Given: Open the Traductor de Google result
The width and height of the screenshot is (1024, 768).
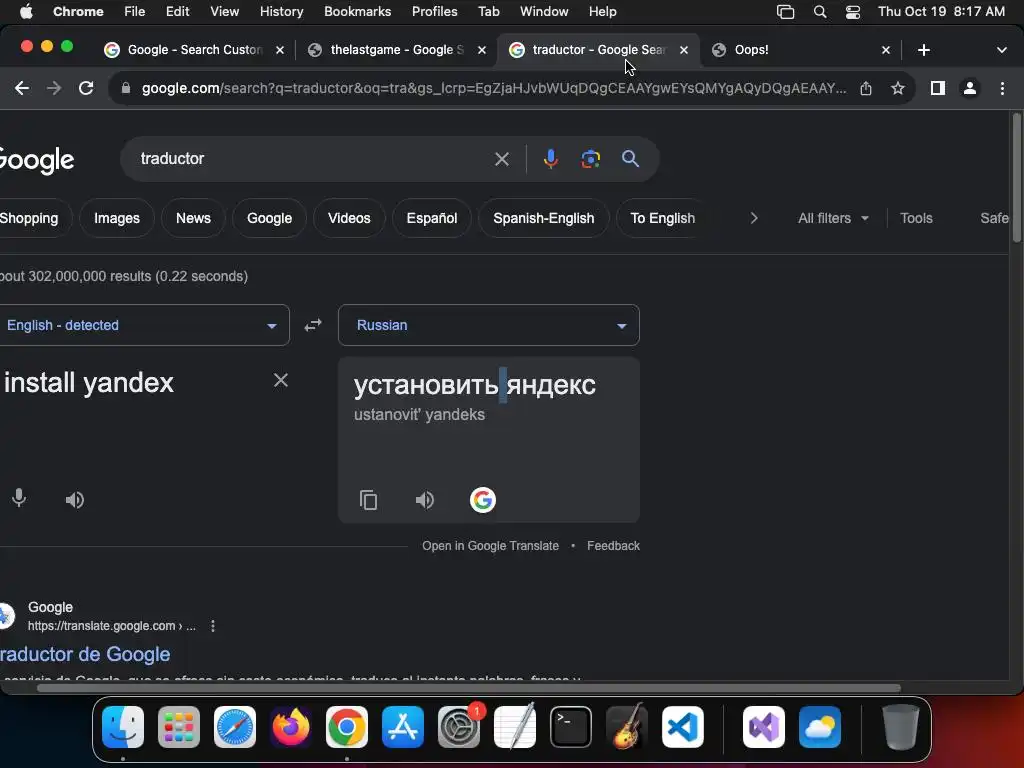Looking at the screenshot, I should point(85,654).
